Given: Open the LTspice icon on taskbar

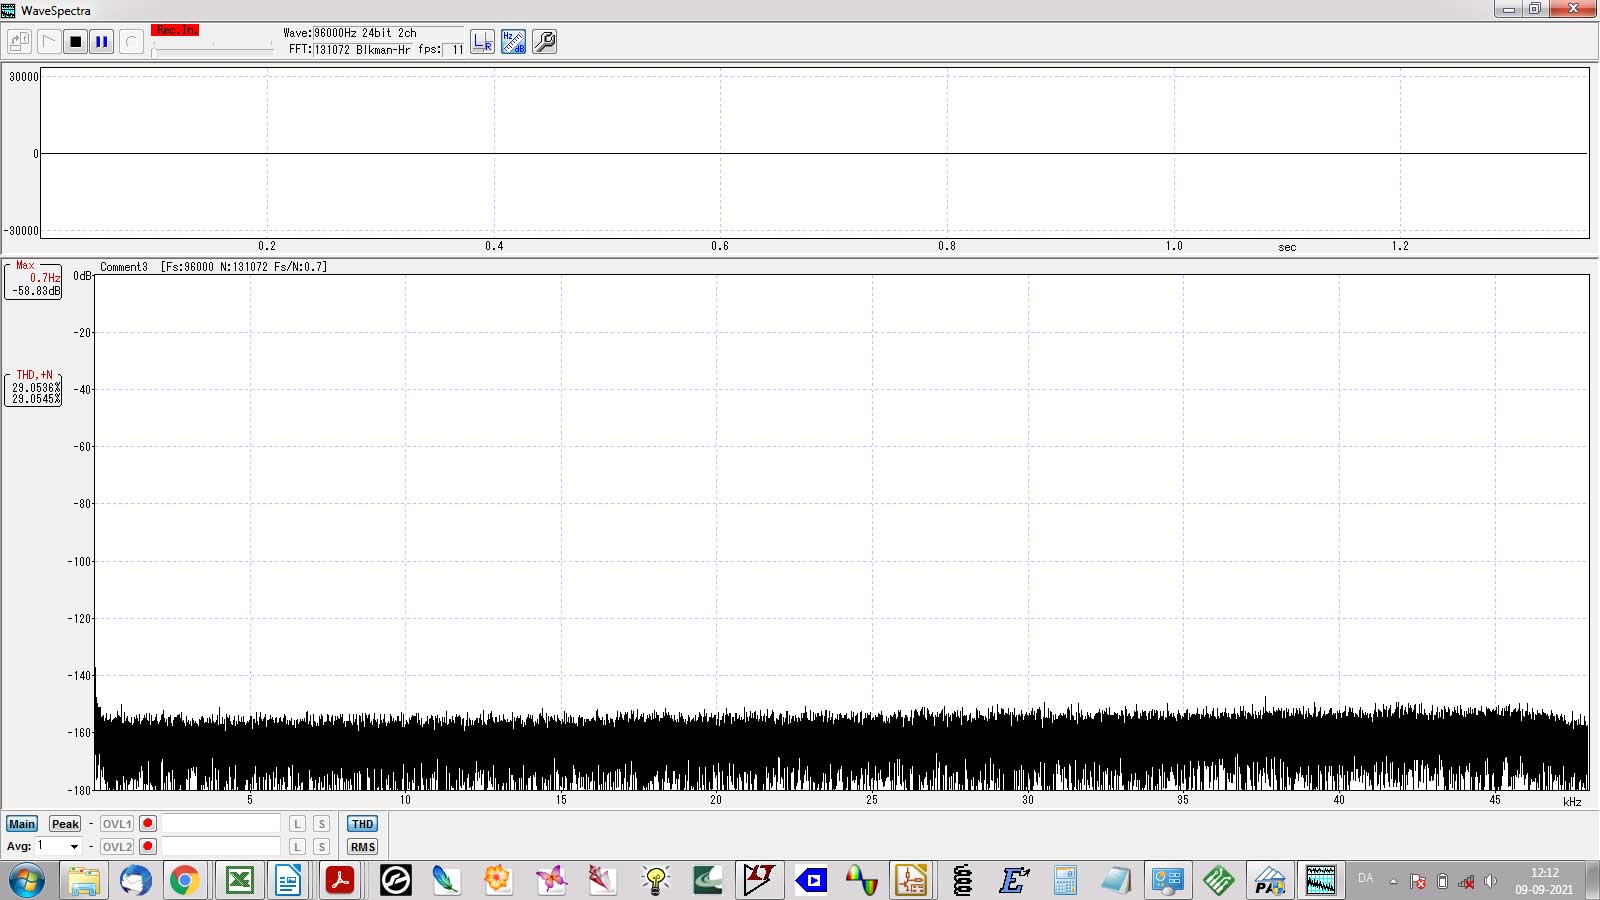Looking at the screenshot, I should click(x=759, y=880).
